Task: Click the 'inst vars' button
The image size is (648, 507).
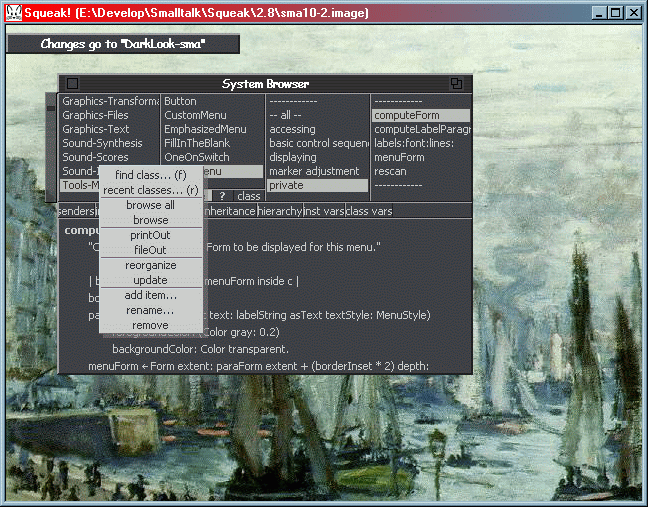Action: (x=324, y=211)
